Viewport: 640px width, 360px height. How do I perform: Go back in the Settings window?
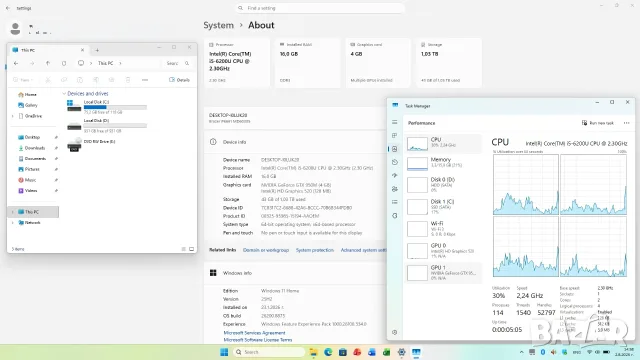point(8,8)
